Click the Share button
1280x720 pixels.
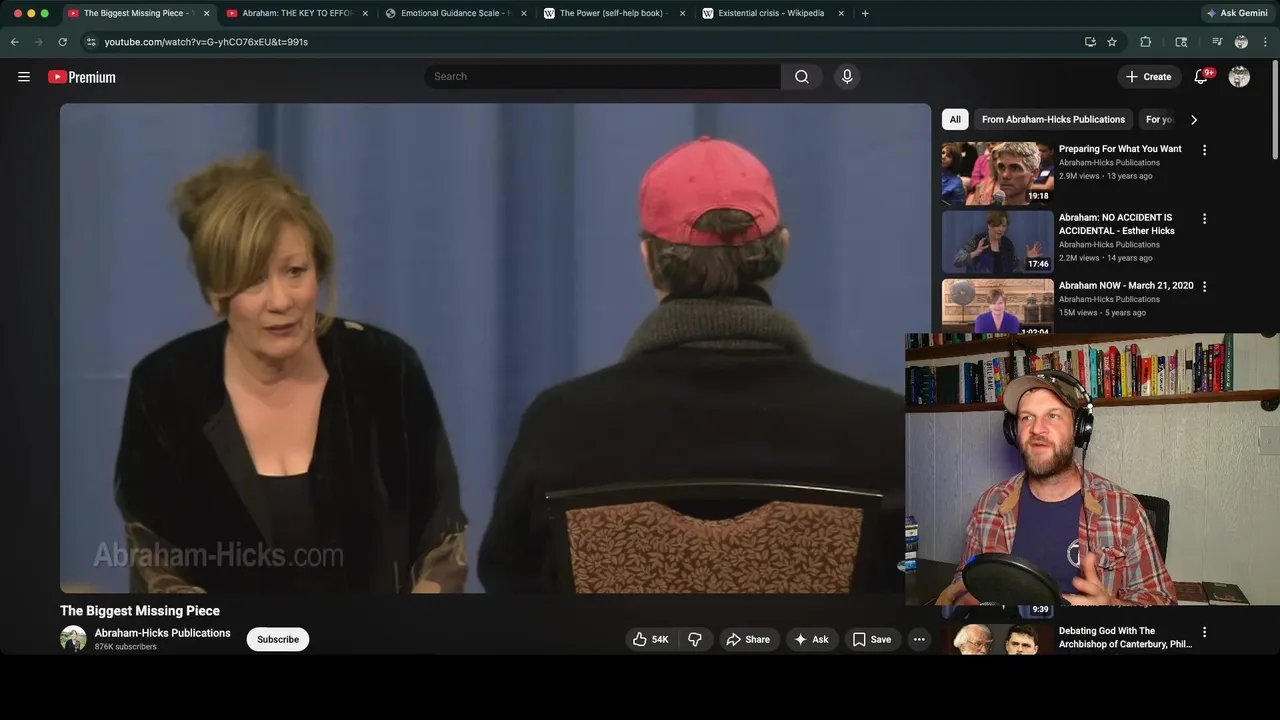pos(748,640)
